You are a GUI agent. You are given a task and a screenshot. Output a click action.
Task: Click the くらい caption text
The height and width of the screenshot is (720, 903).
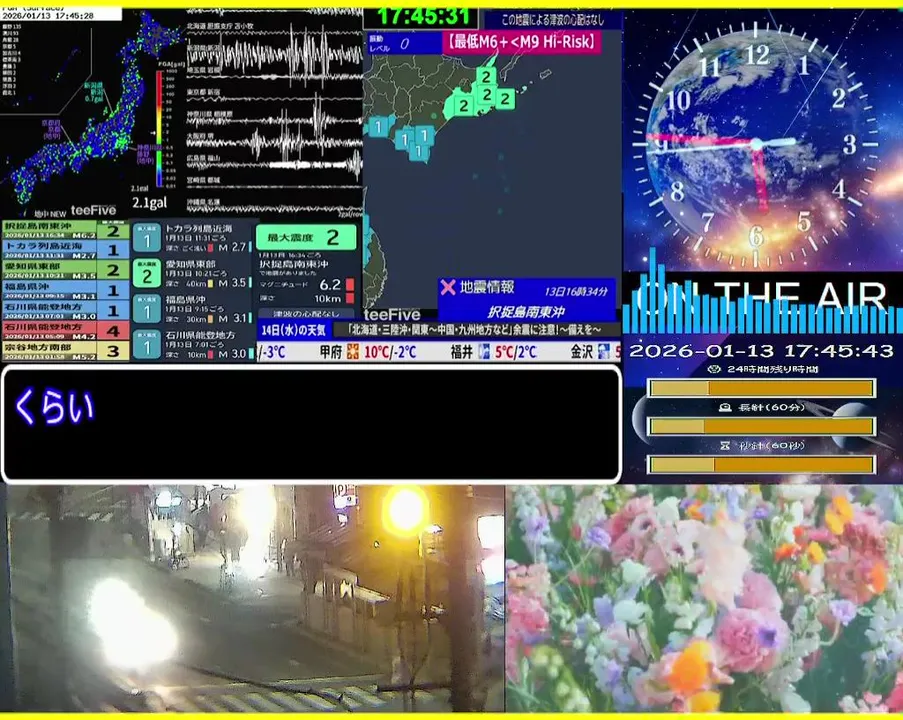(x=54, y=407)
